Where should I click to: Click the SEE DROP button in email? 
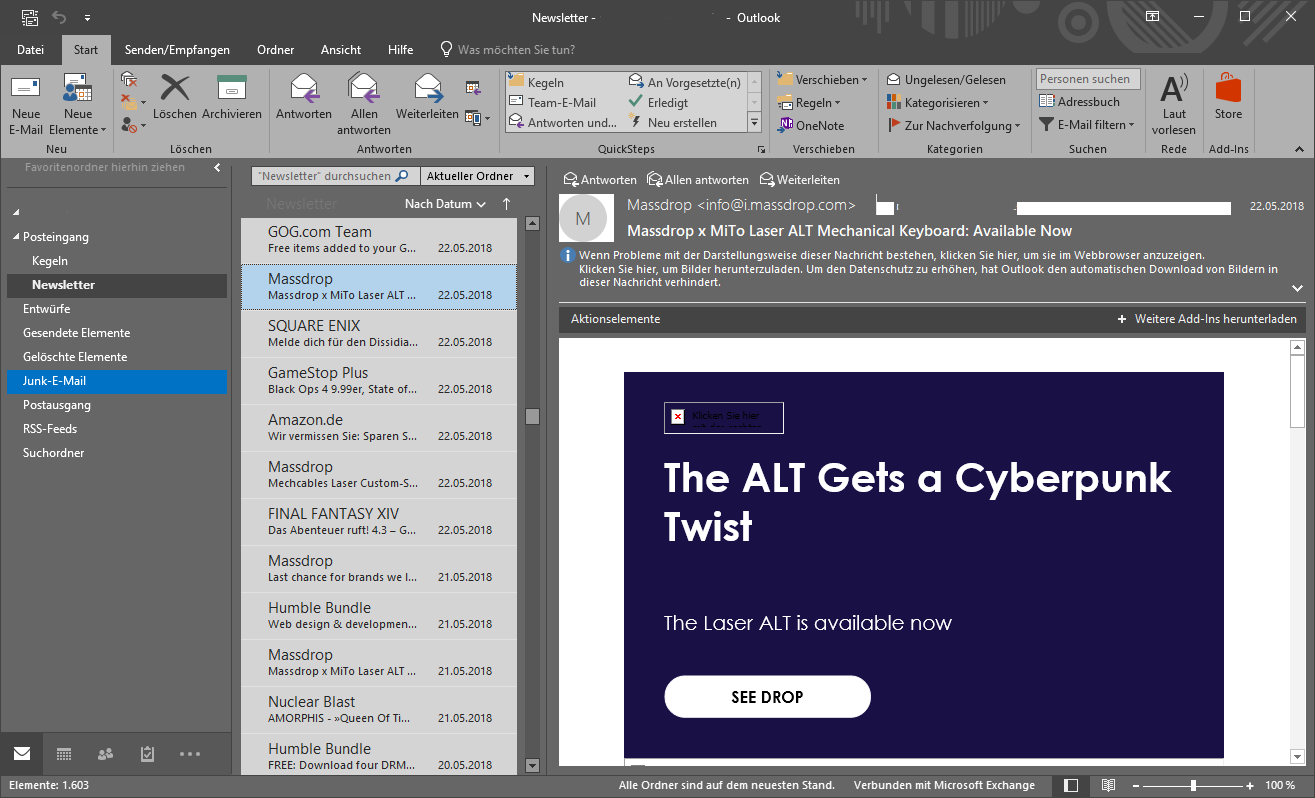click(x=767, y=697)
